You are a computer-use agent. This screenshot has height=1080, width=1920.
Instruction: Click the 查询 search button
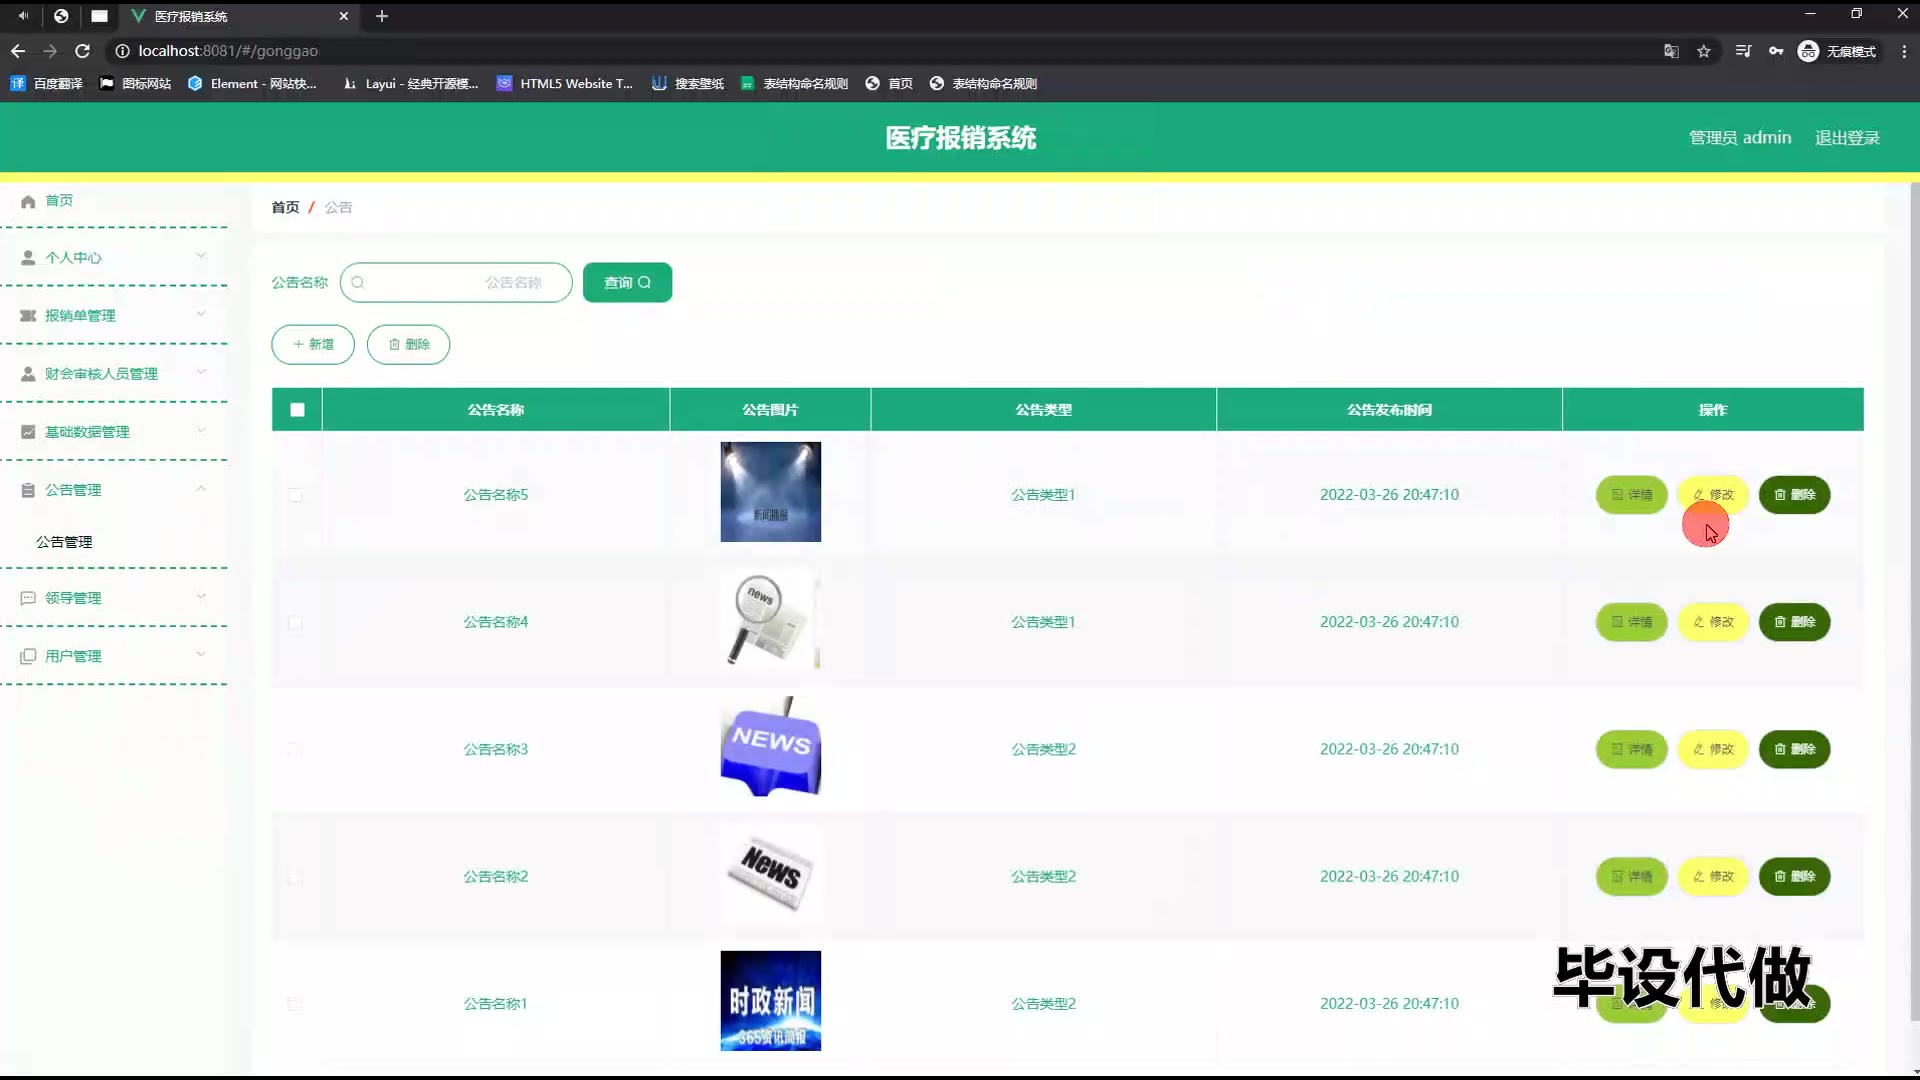pos(627,283)
